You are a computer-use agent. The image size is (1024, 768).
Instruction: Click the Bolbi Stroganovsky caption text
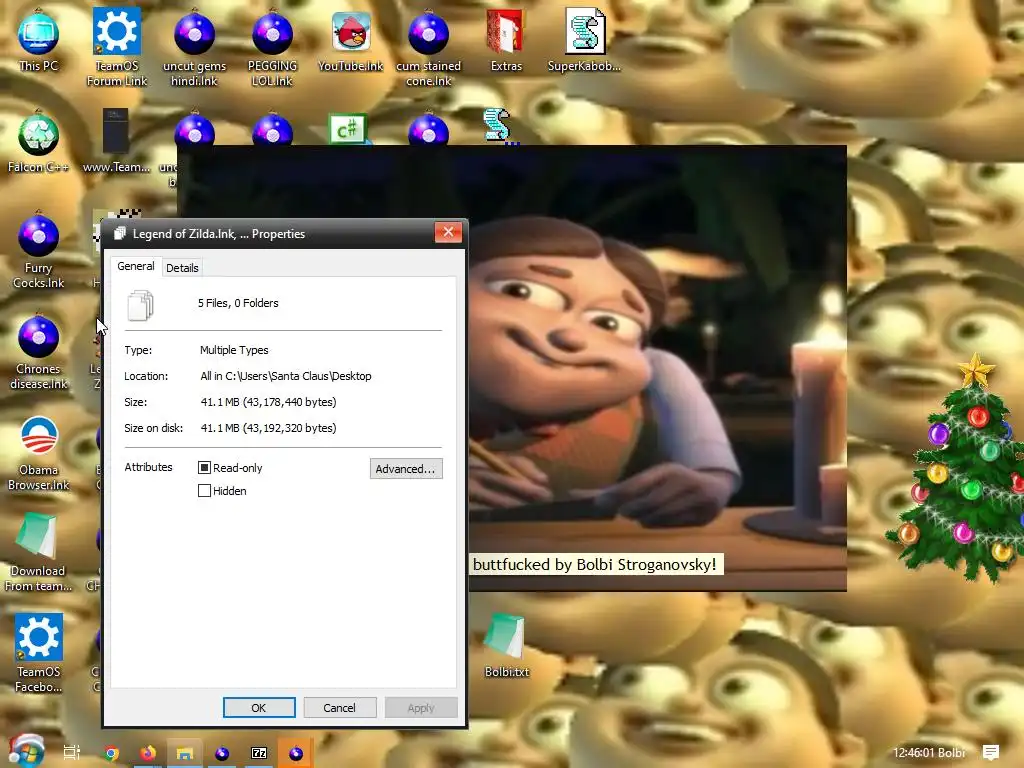594,565
